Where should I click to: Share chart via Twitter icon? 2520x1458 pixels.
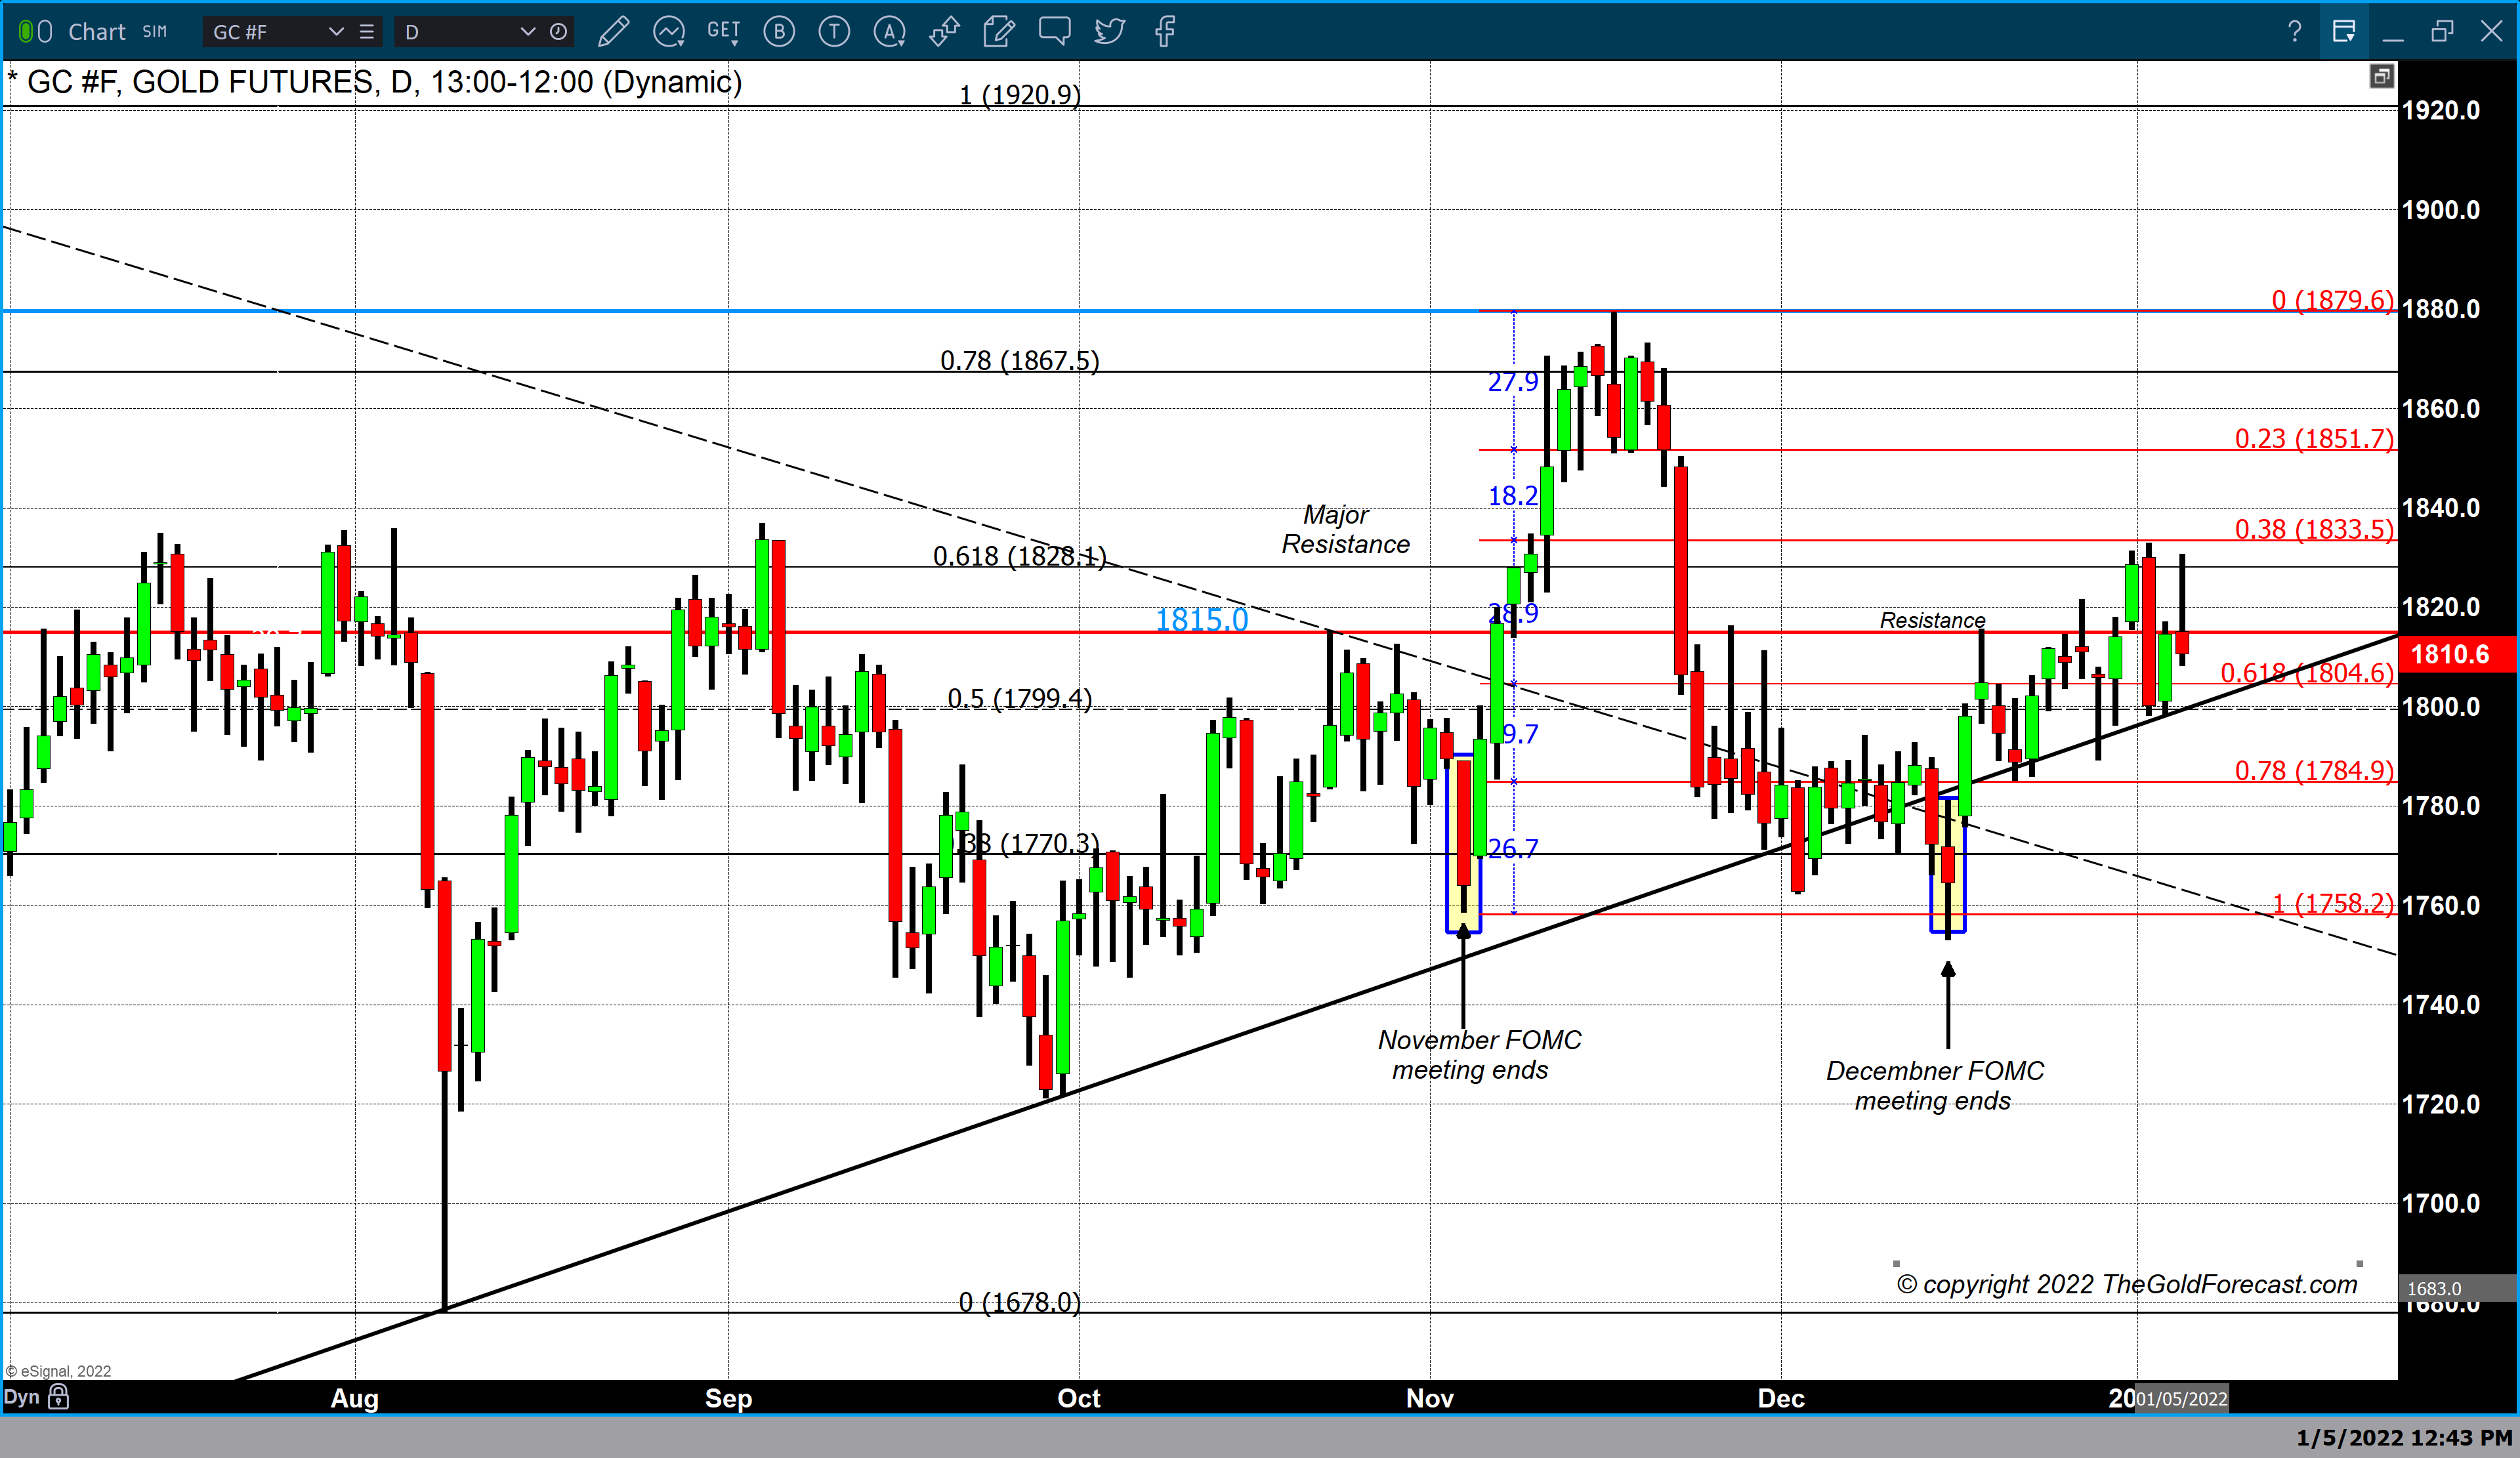pos(1109,32)
